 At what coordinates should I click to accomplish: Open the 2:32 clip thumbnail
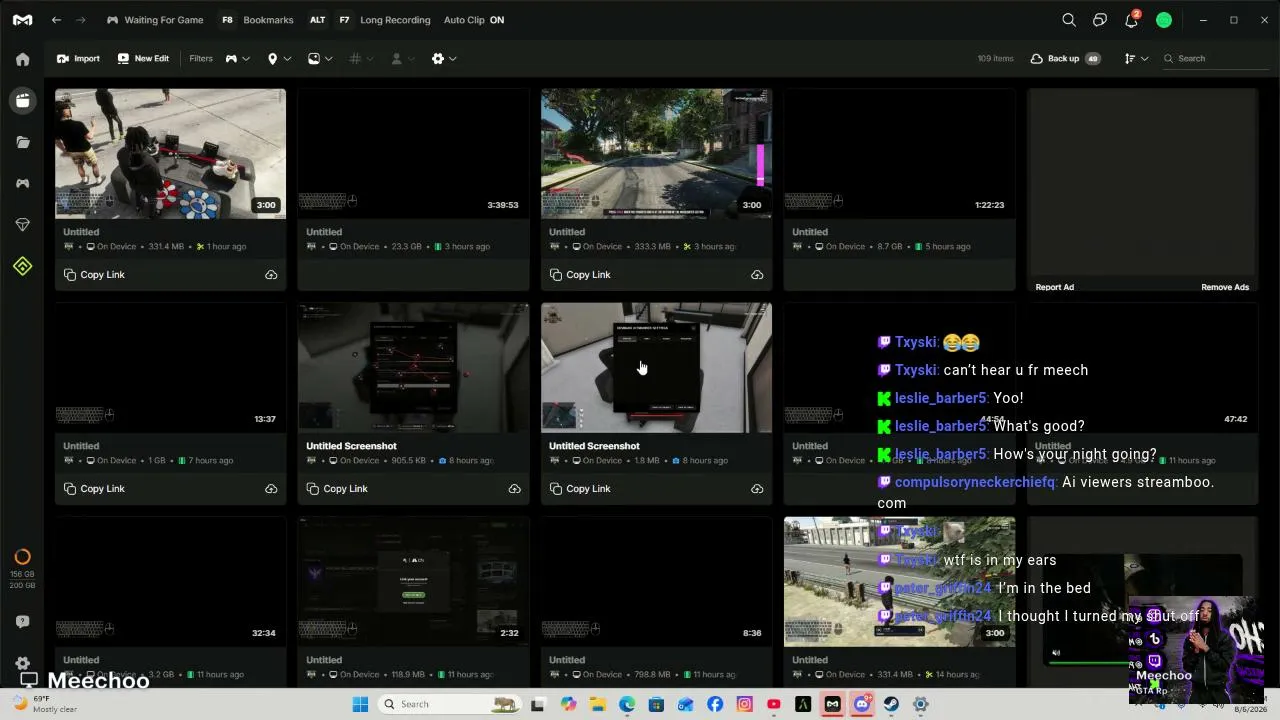tap(413, 582)
